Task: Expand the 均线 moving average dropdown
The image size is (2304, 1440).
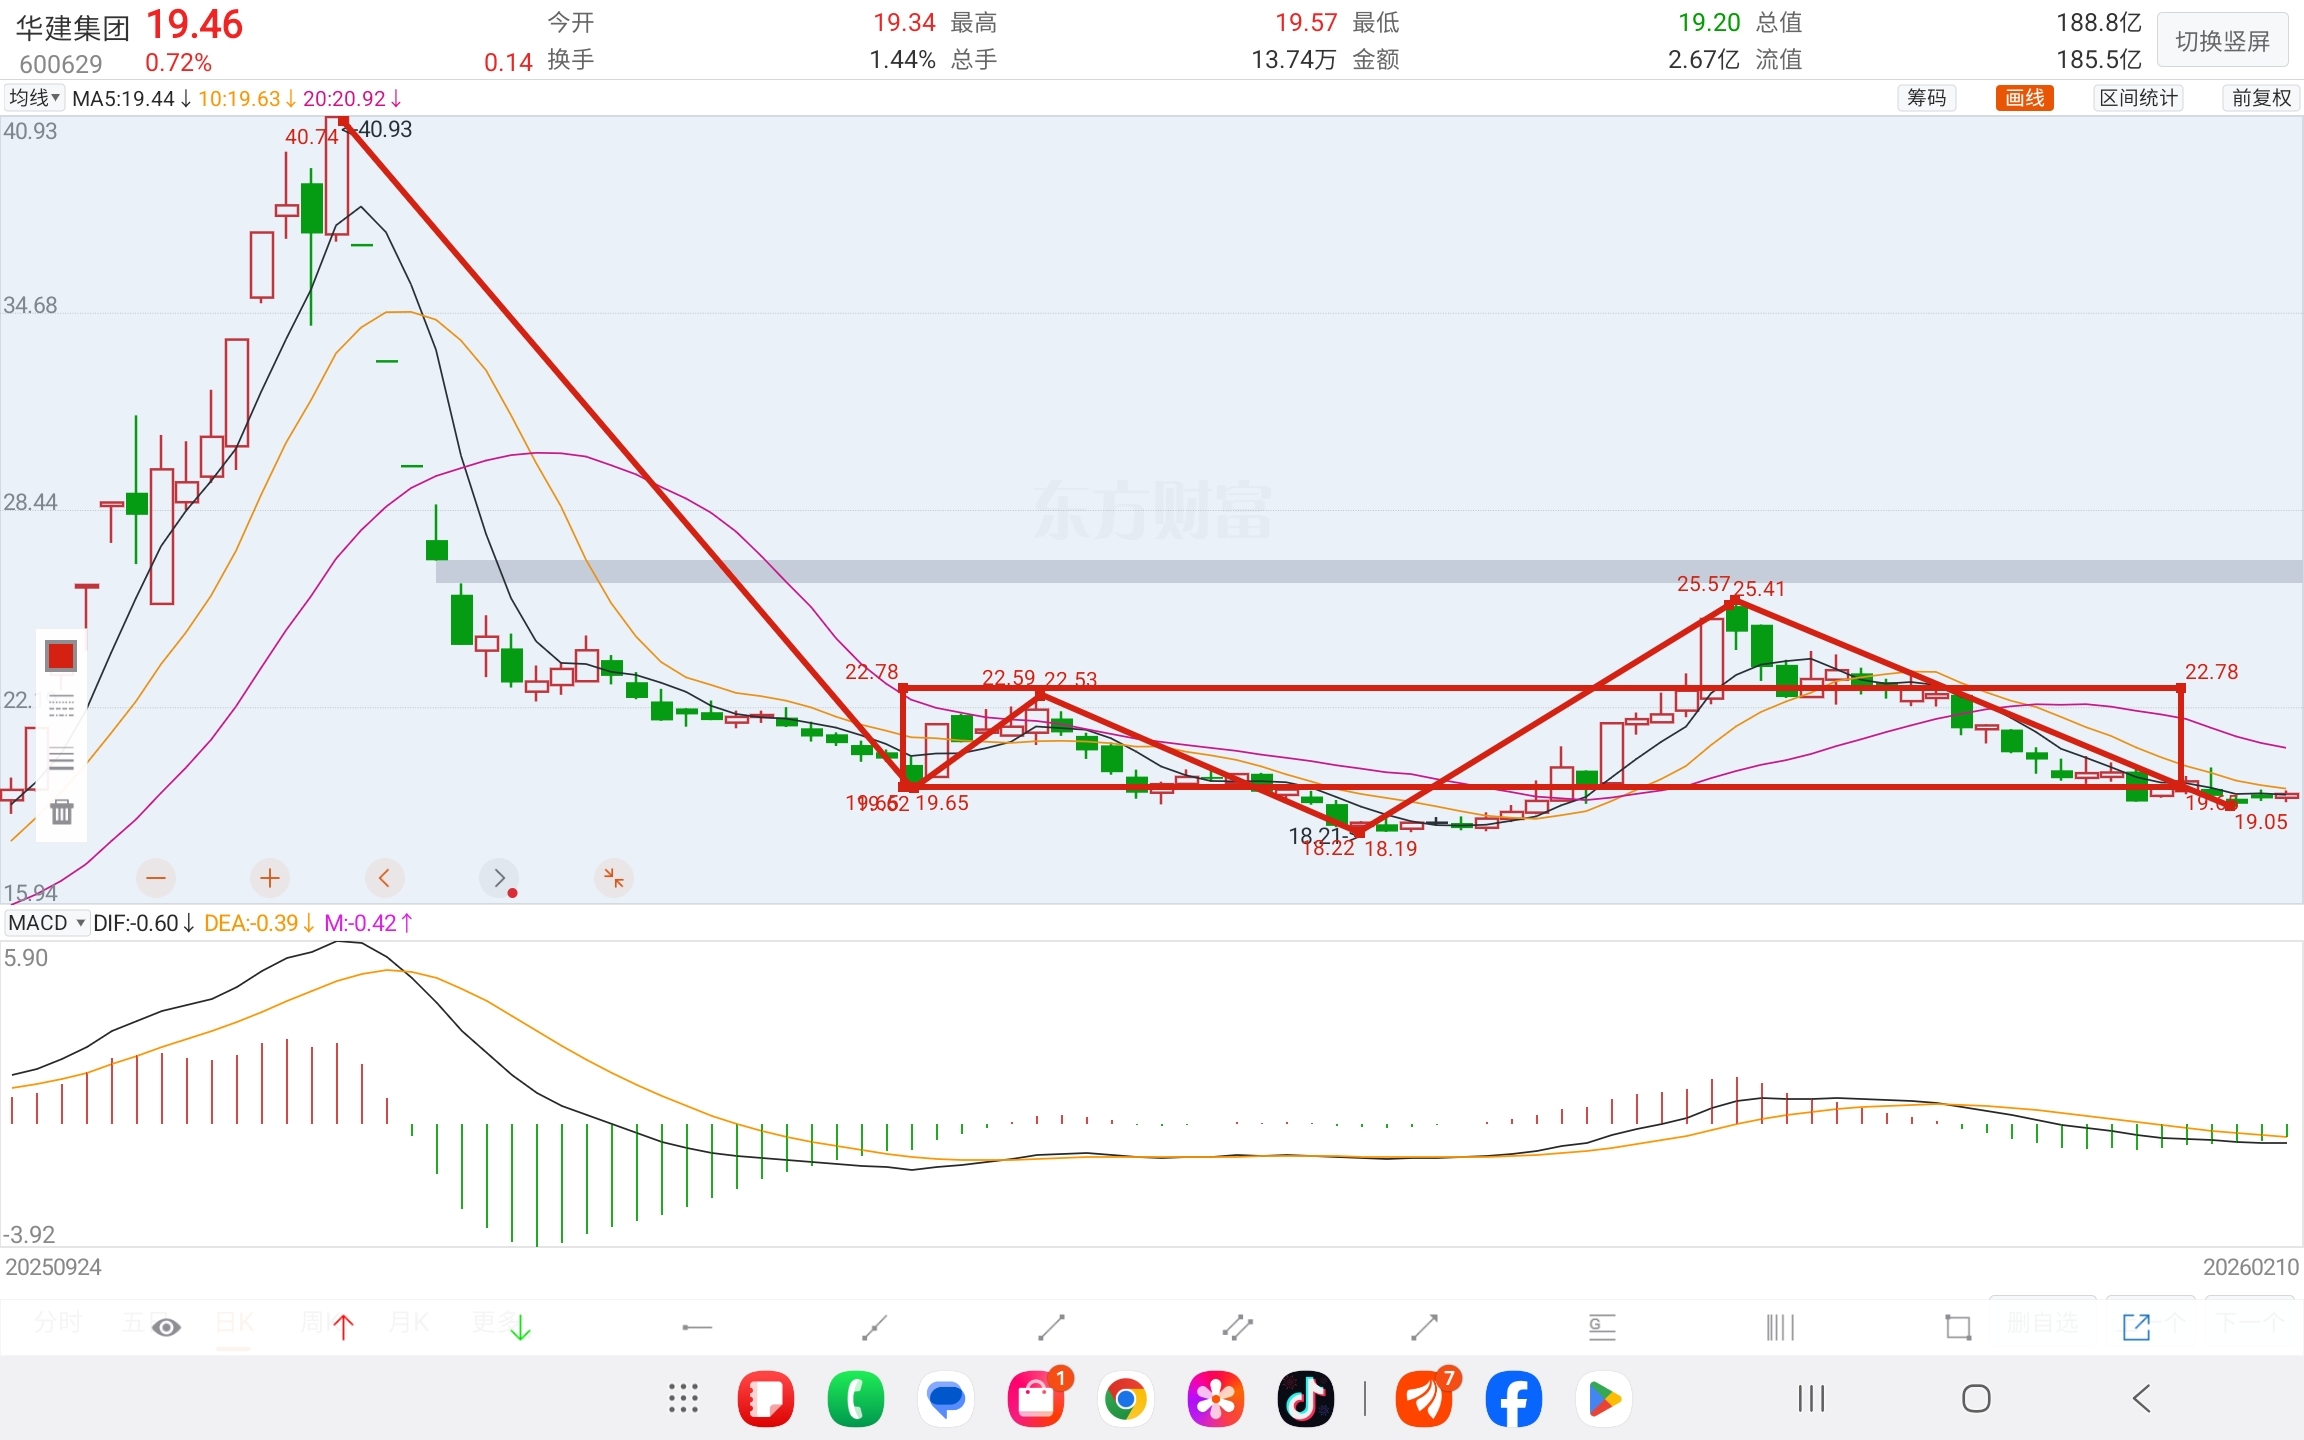Action: click(34, 98)
